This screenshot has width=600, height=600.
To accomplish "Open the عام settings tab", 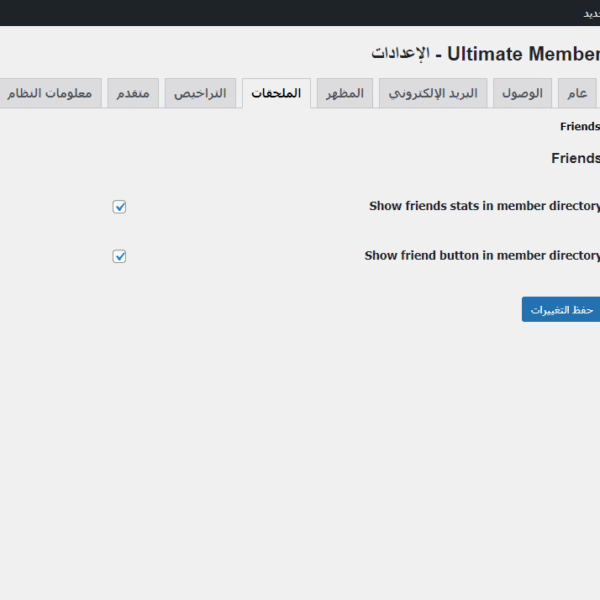I will click(x=577, y=93).
